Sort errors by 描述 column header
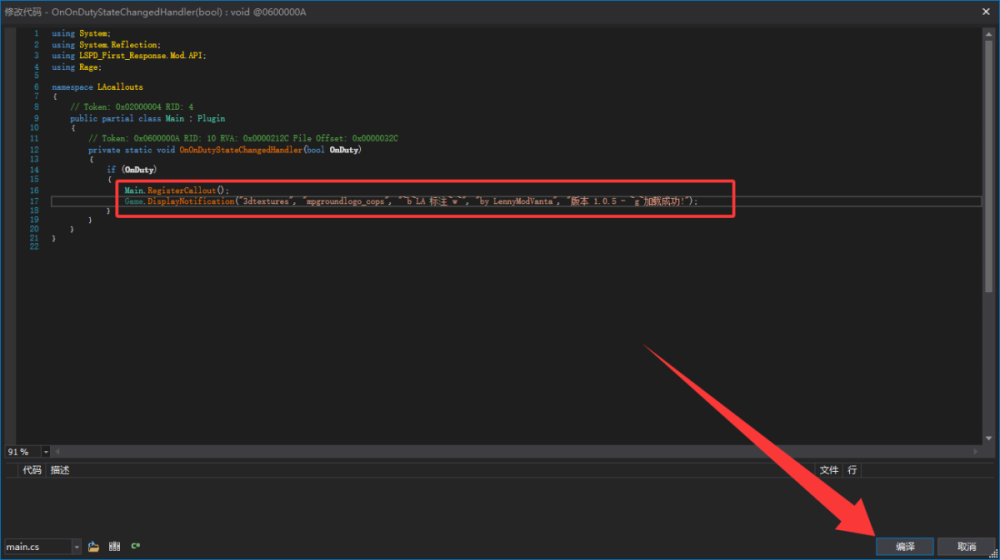The image size is (1000, 560). (60, 470)
